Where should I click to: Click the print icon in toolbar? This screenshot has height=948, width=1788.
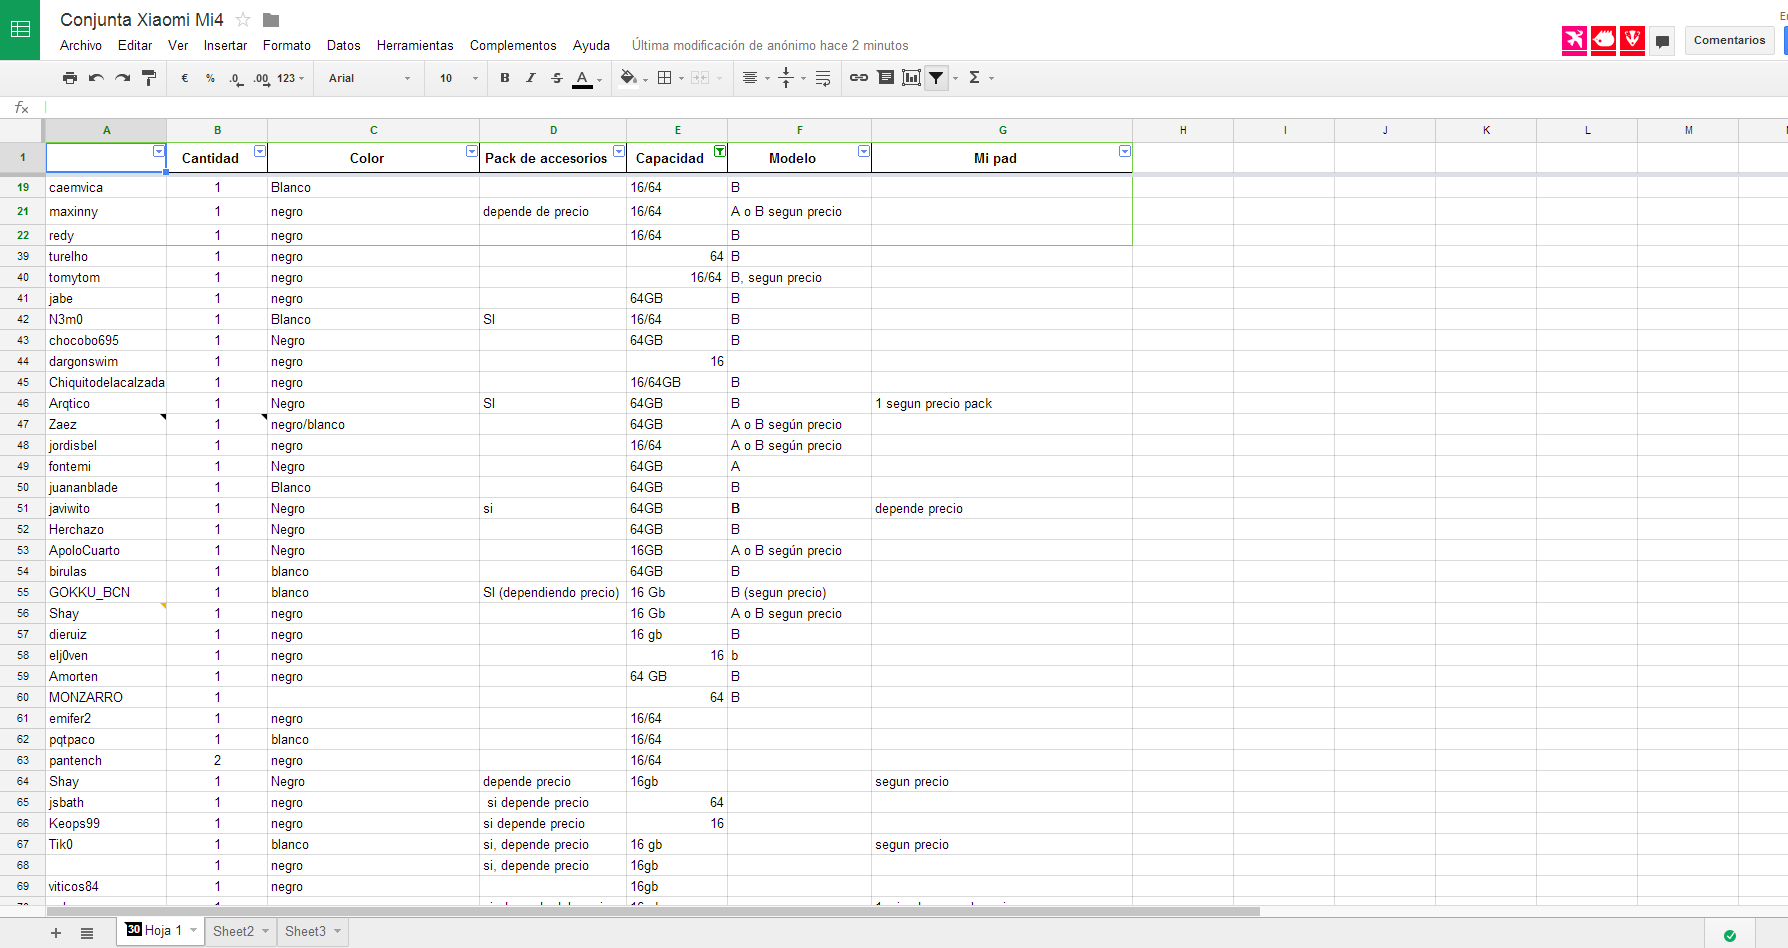click(x=69, y=78)
